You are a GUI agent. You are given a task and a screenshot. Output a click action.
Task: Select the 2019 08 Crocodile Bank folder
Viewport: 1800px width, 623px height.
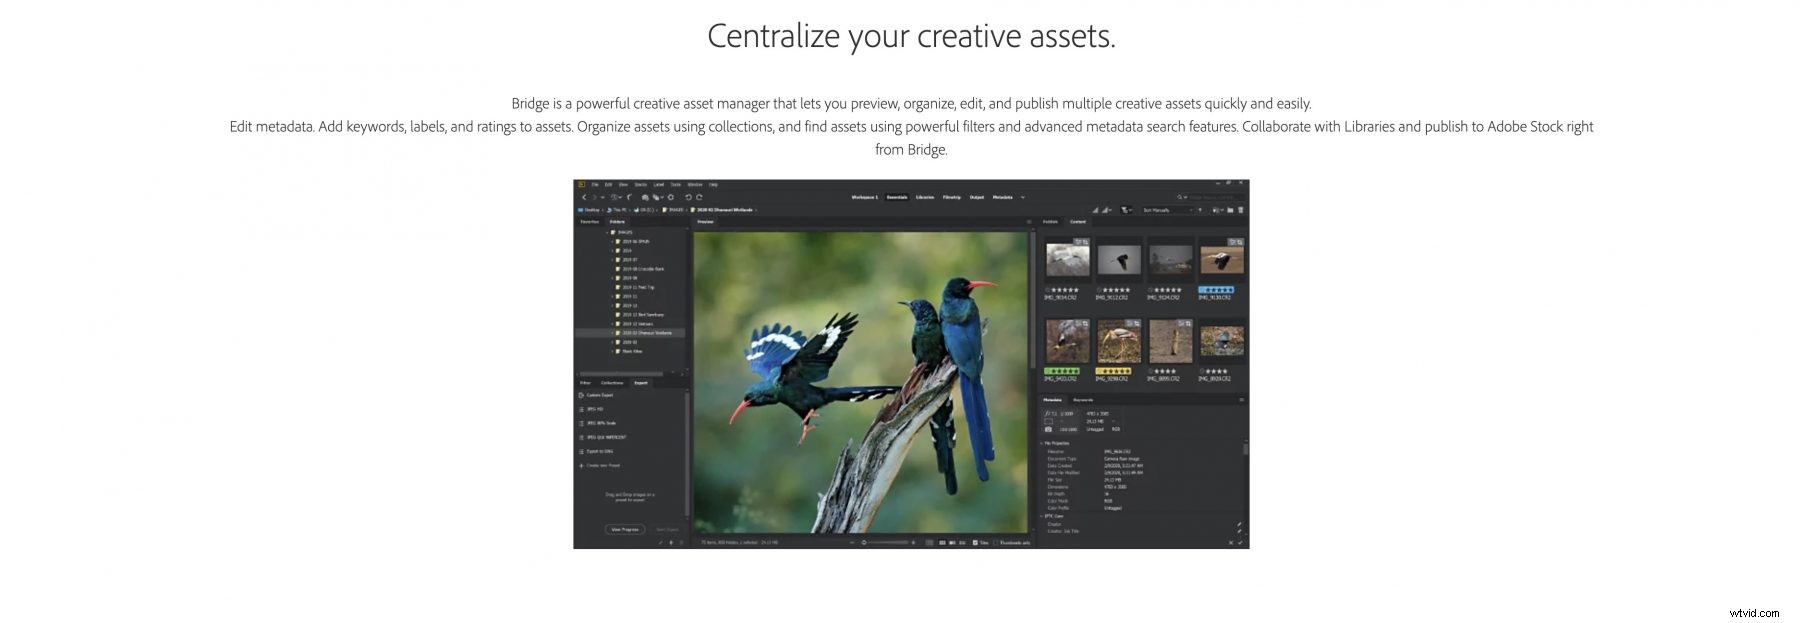pyautogui.click(x=643, y=269)
